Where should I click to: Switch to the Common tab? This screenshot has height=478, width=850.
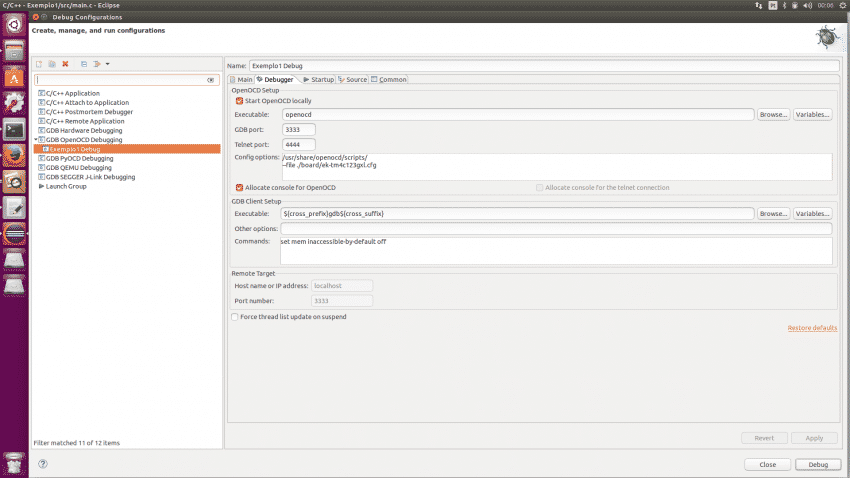389,79
